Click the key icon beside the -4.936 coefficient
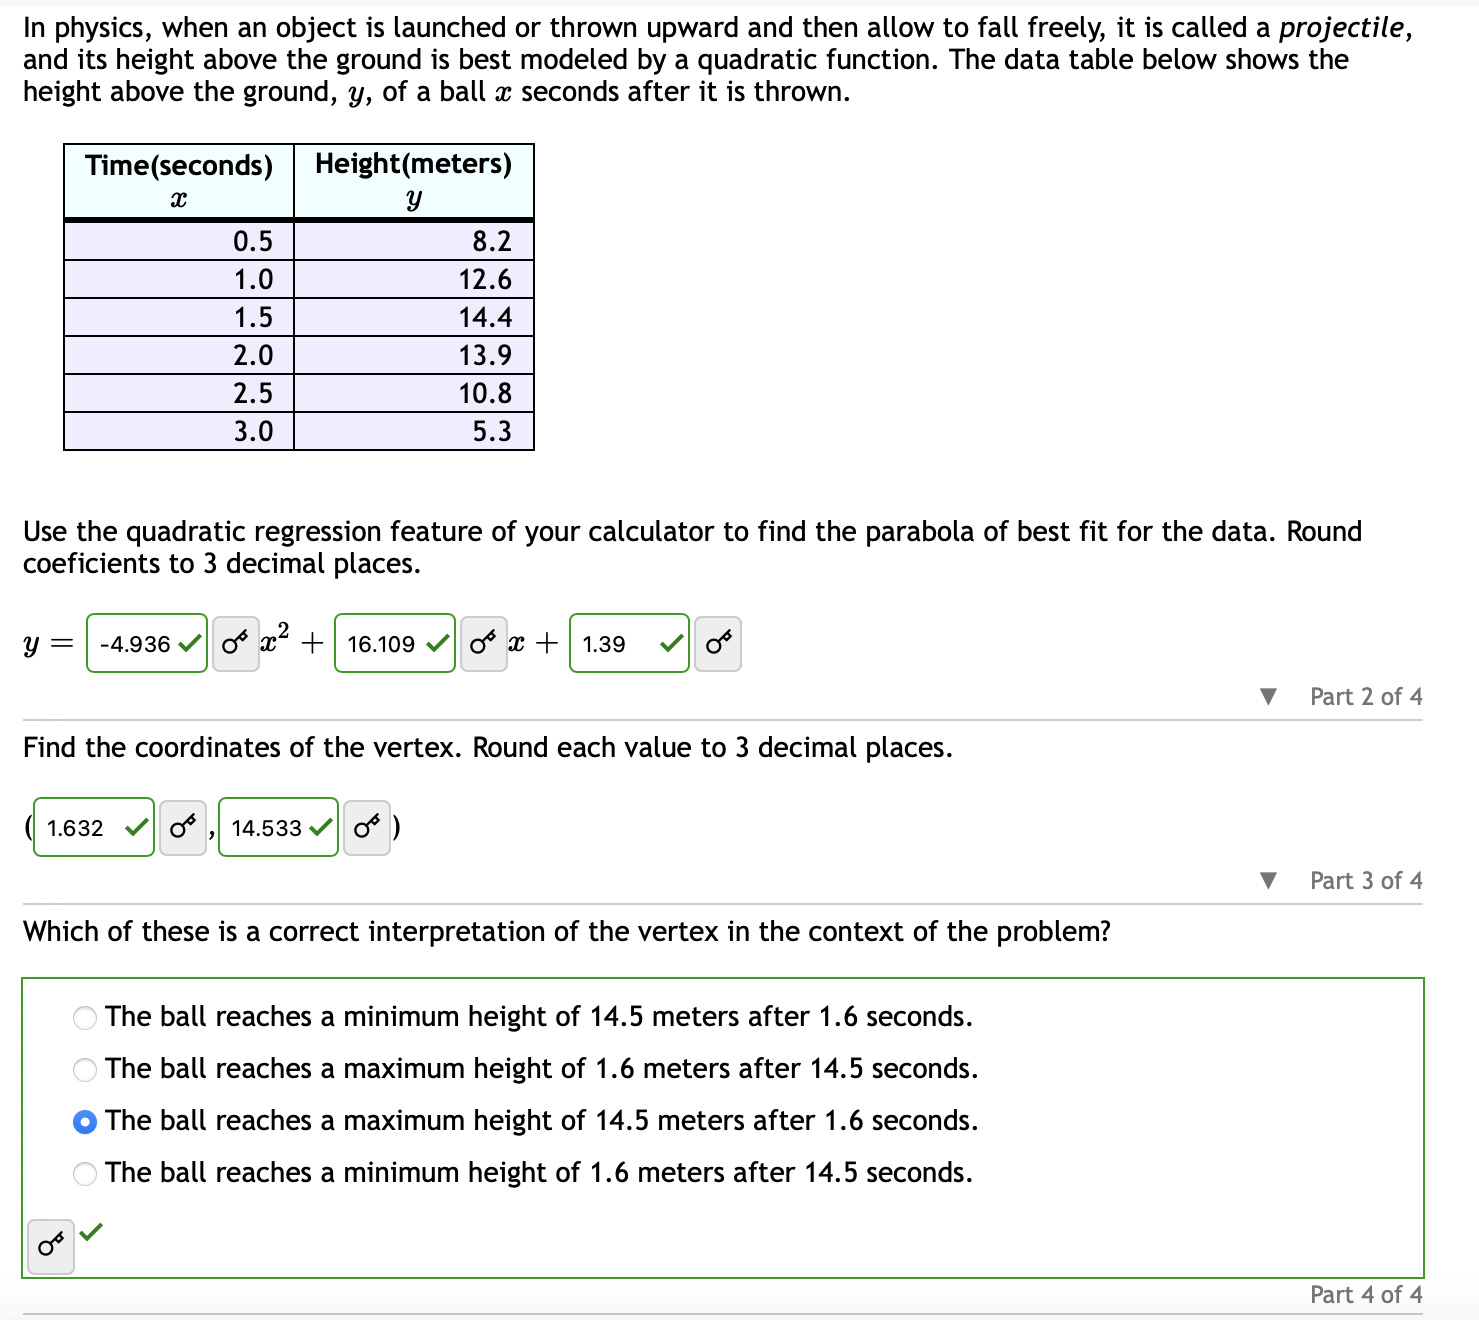The width and height of the screenshot is (1479, 1320). pyautogui.click(x=235, y=644)
